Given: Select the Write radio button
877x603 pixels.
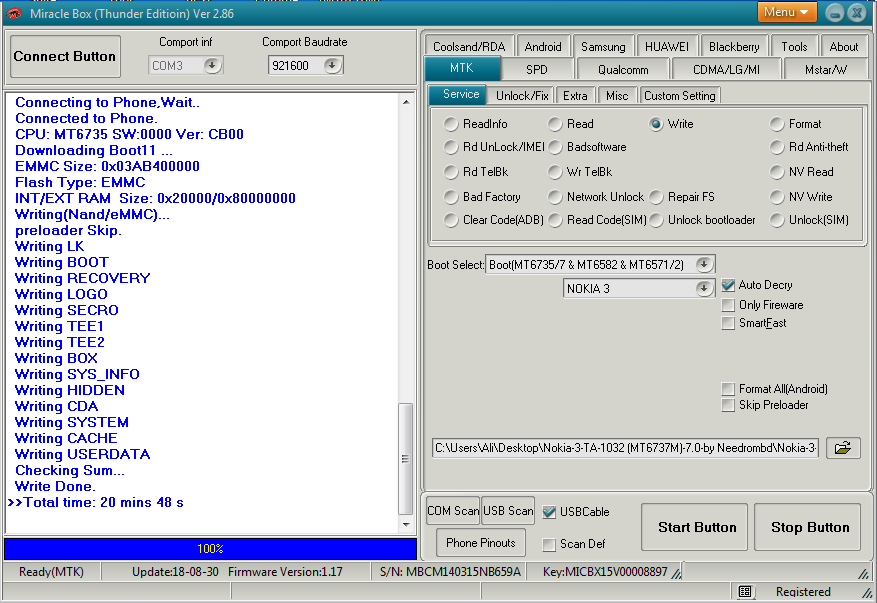Looking at the screenshot, I should 656,124.
